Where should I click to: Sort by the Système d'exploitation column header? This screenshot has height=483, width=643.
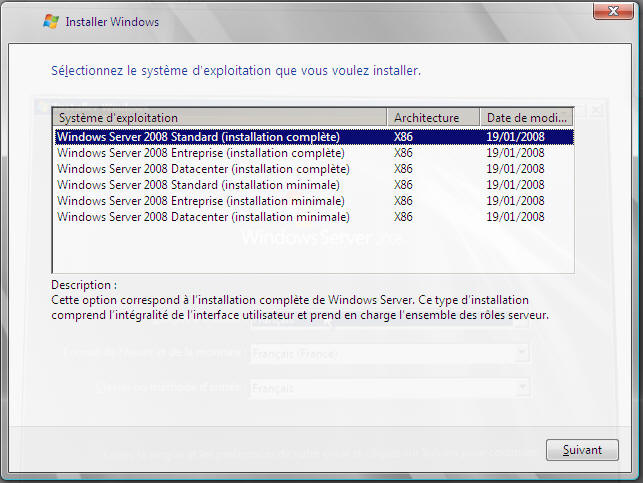coord(220,116)
